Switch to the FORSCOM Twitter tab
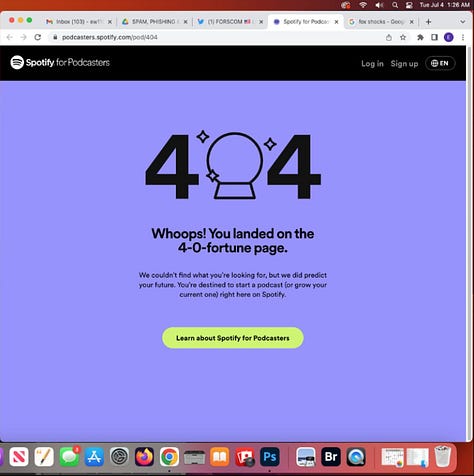 tap(230, 22)
